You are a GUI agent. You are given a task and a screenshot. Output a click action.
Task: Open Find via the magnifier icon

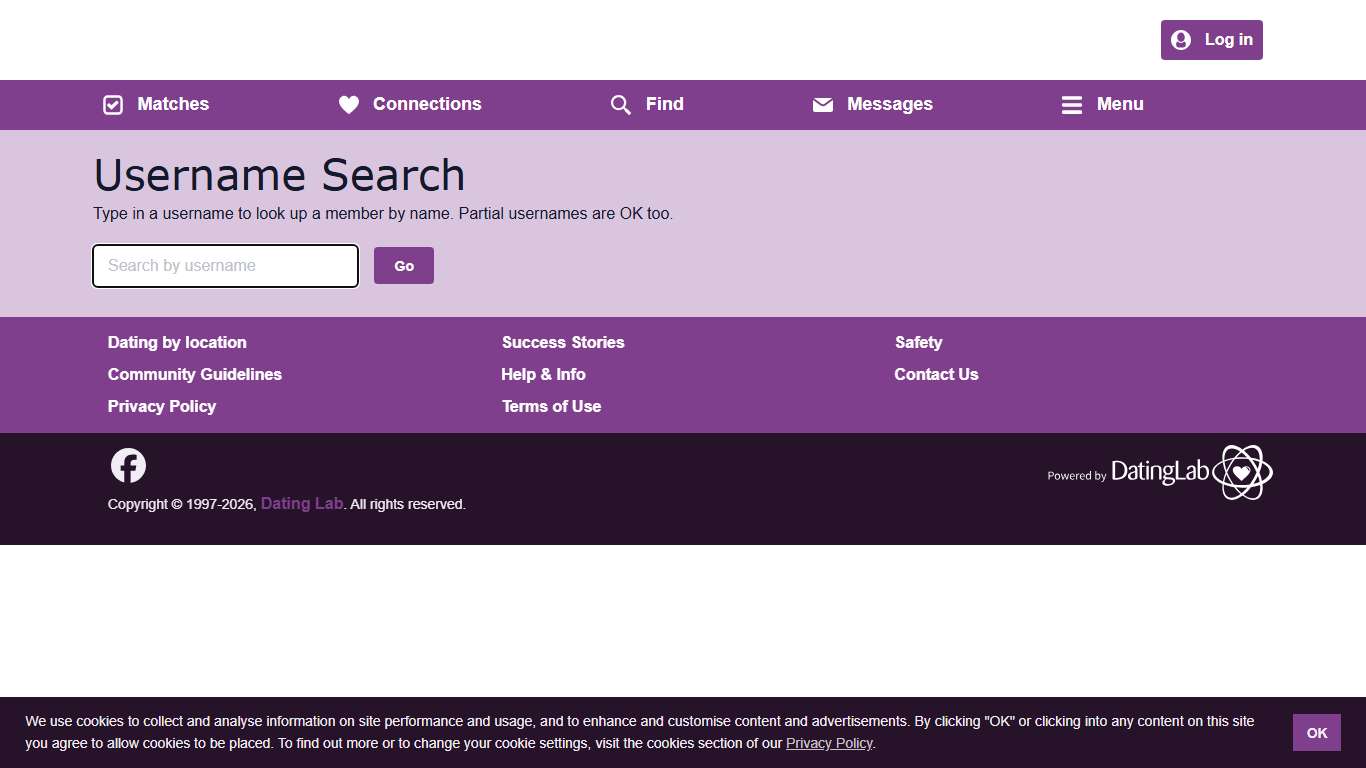tap(620, 104)
